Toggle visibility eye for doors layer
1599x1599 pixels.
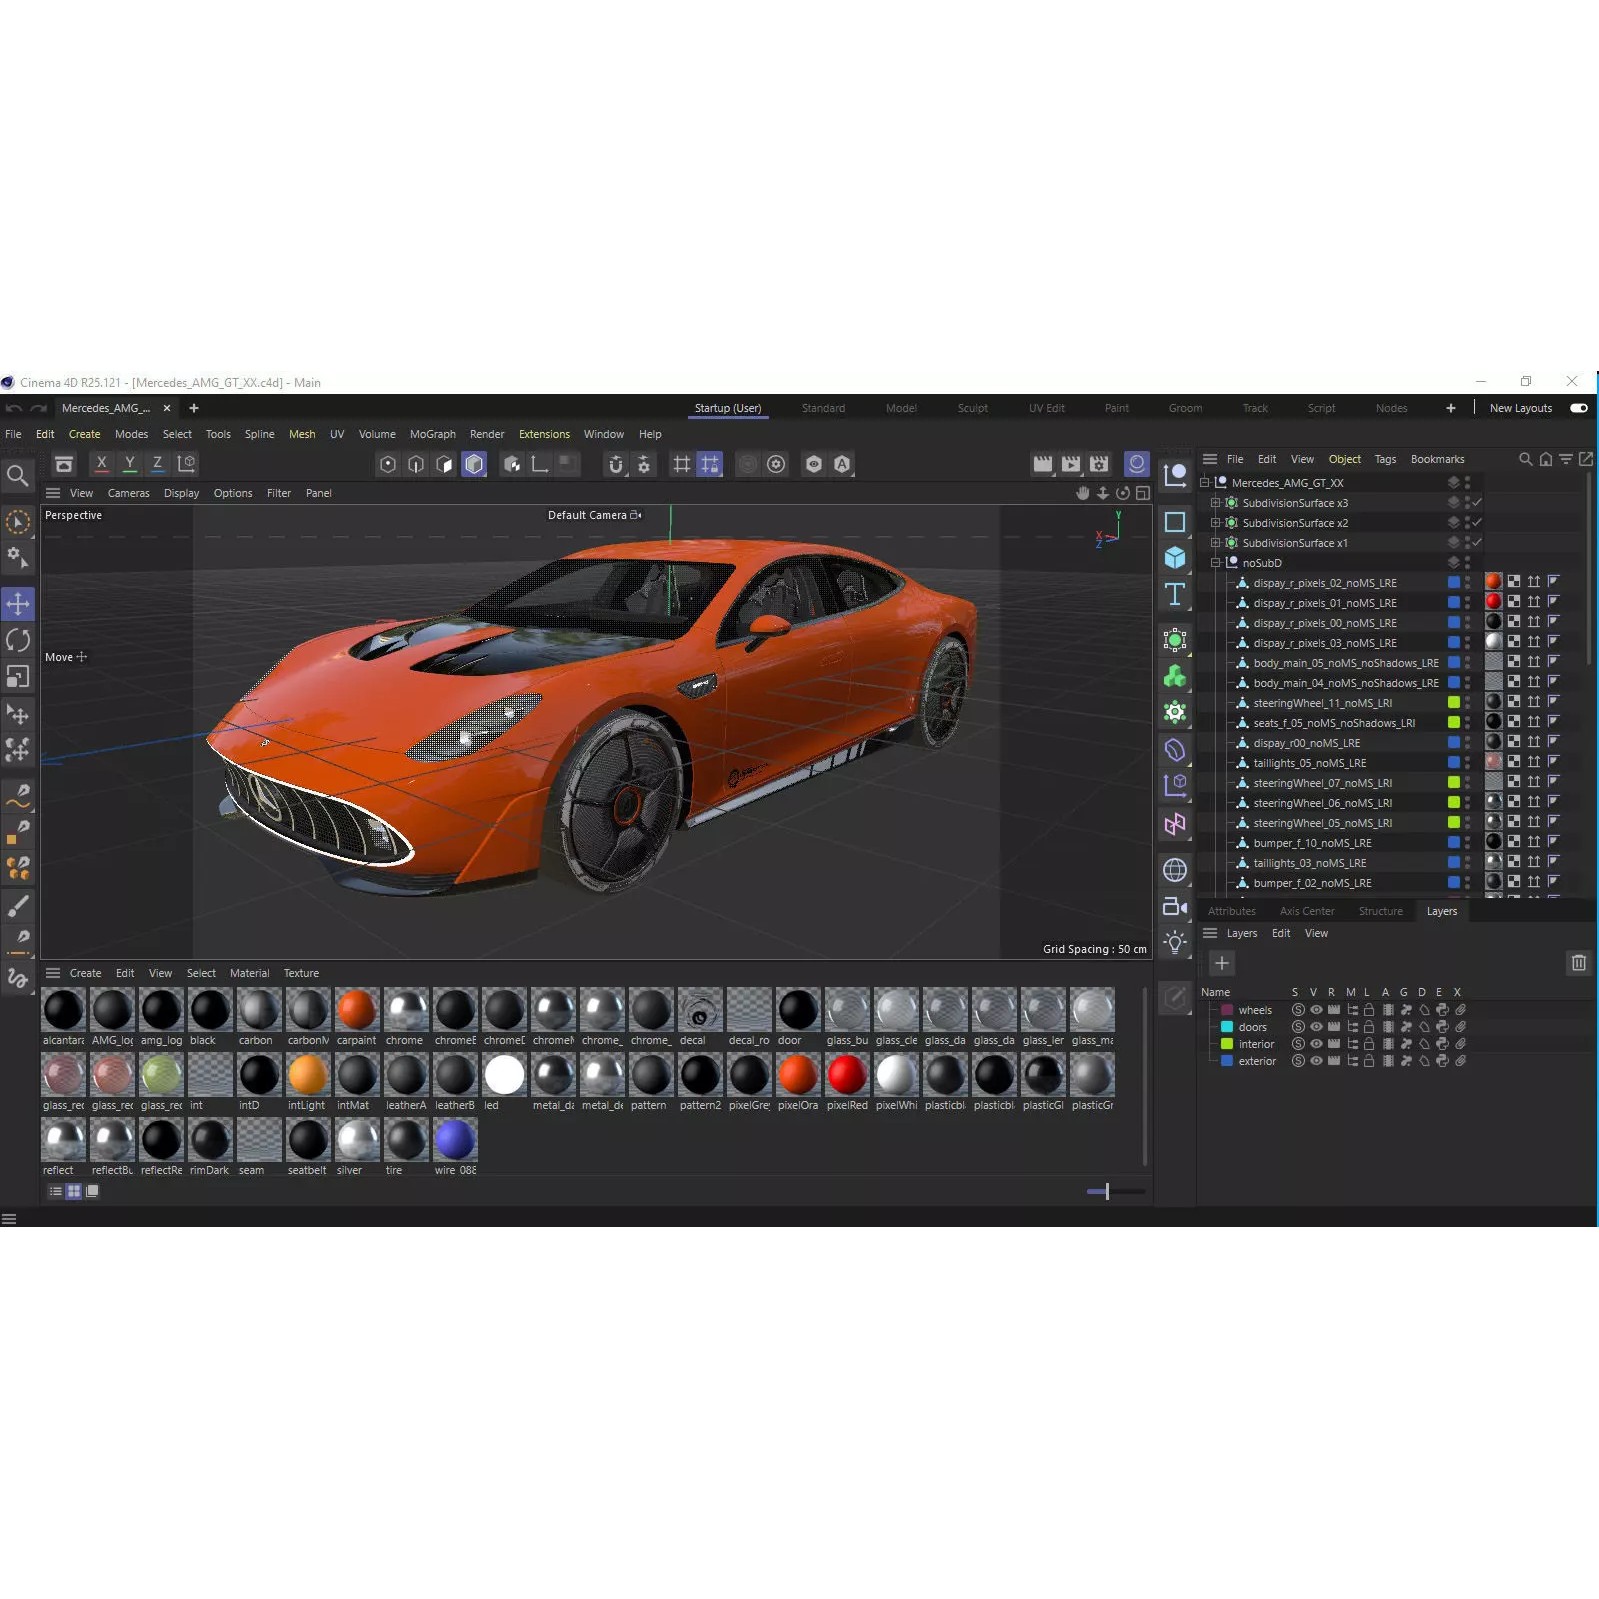(1316, 1027)
